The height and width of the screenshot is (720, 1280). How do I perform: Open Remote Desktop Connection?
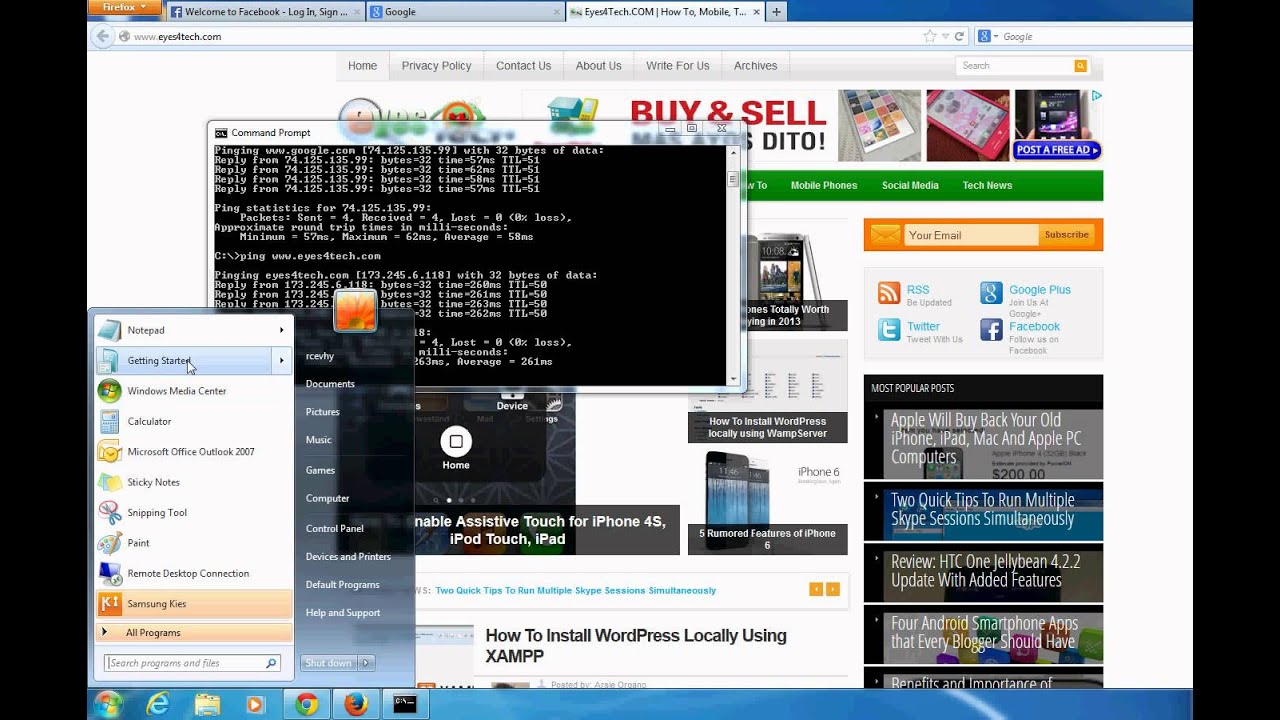tap(194, 574)
